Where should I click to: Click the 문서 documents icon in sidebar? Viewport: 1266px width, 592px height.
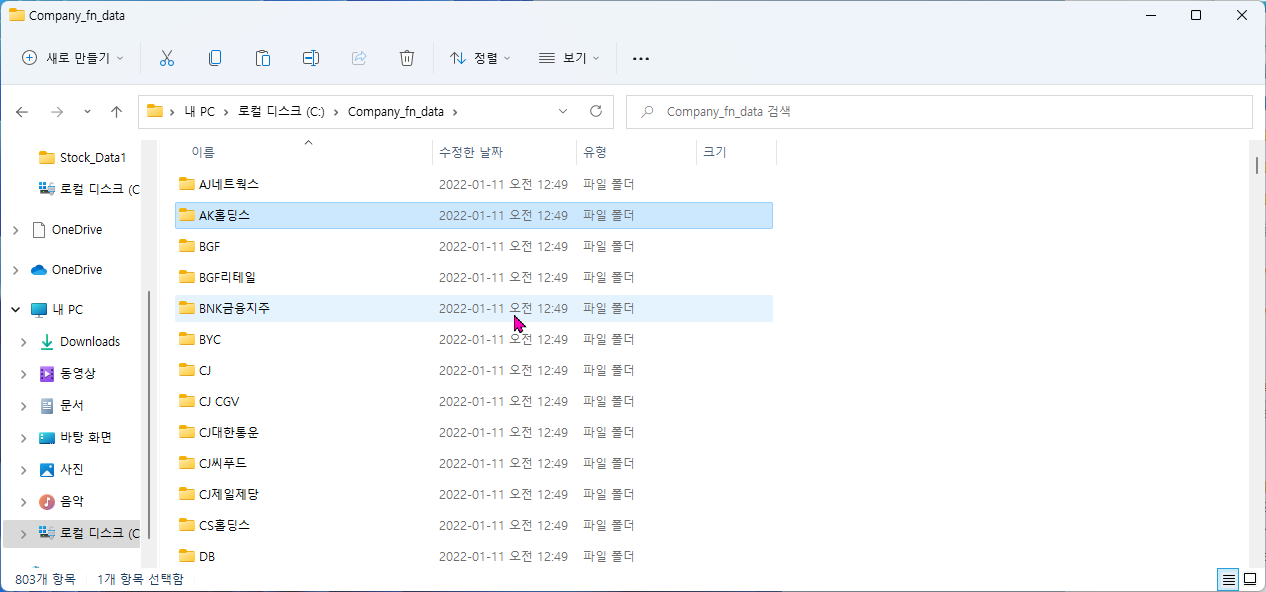coord(46,405)
